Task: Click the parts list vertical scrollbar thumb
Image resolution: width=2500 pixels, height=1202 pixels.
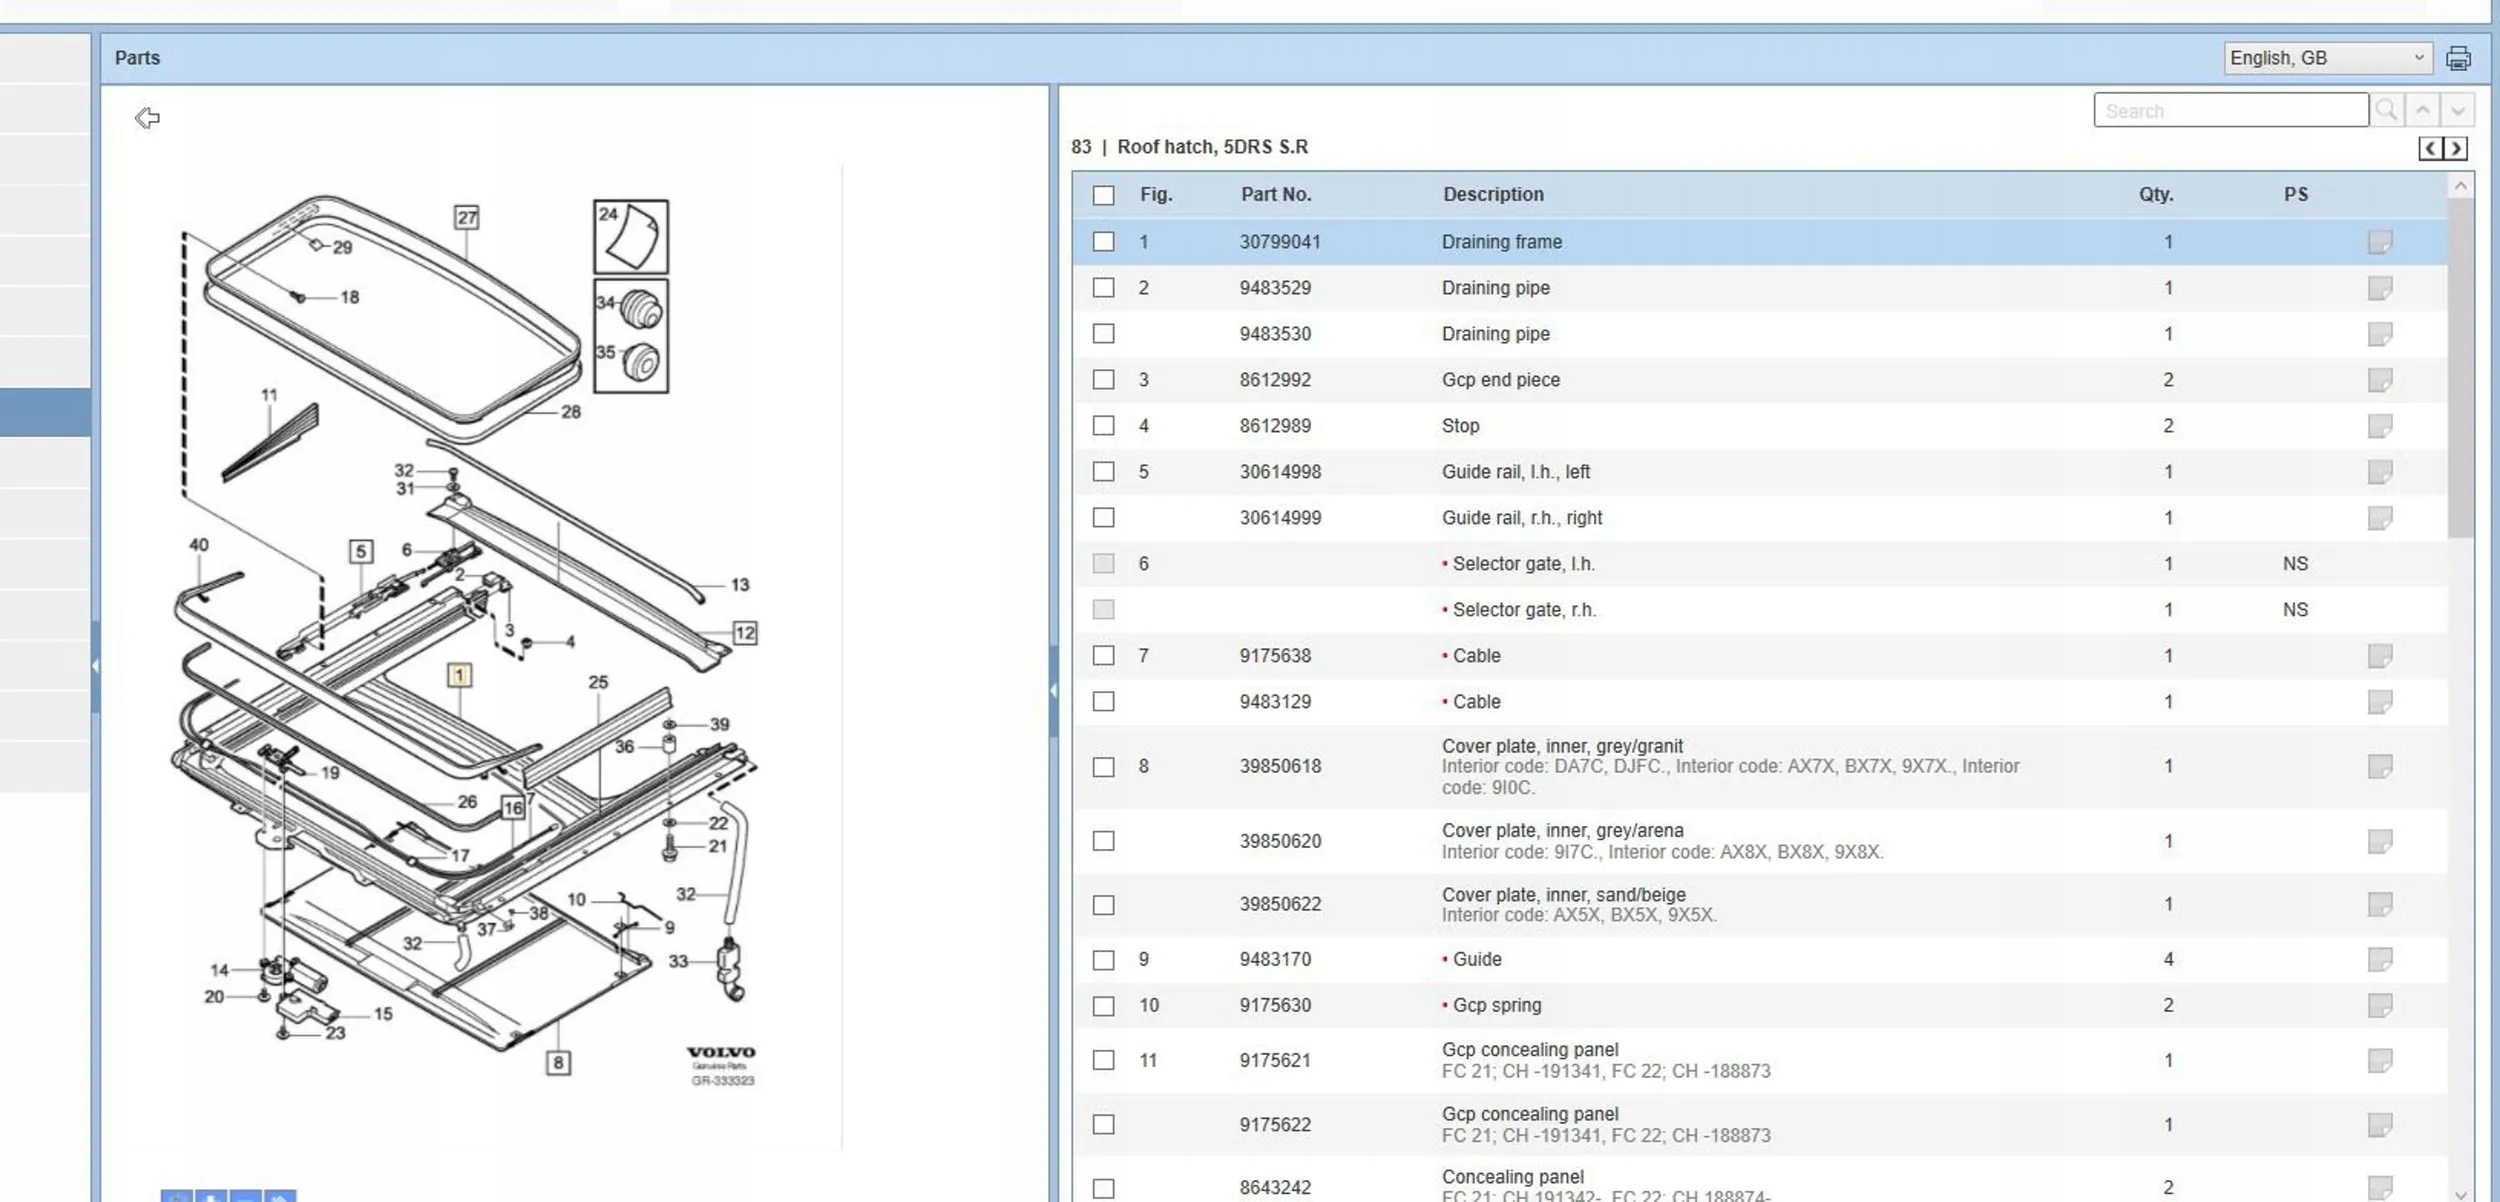Action: (x=2460, y=370)
